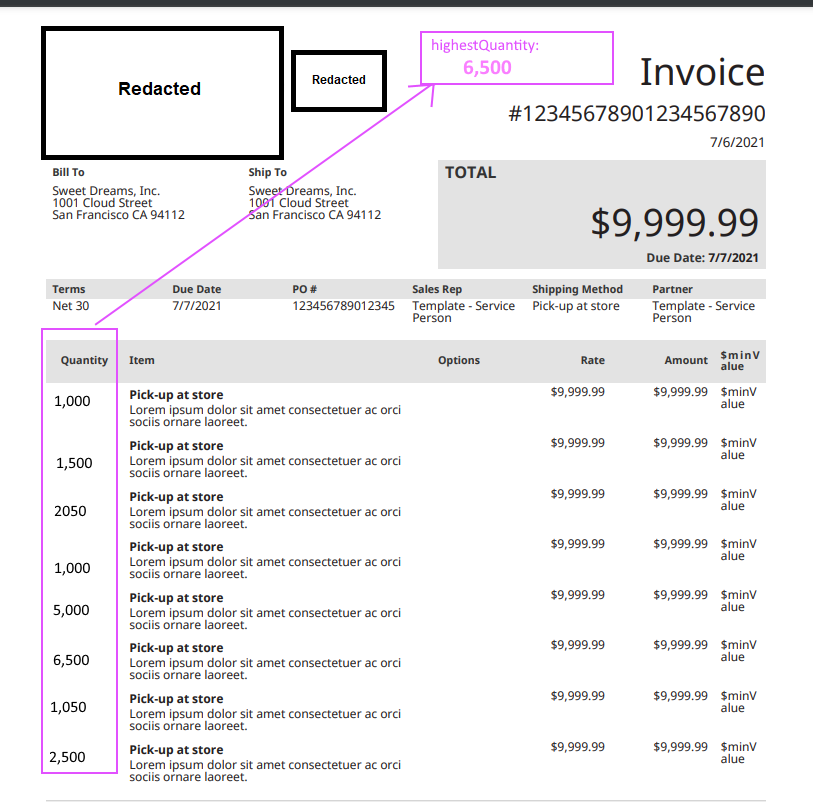
Task: Click the Quantity column header
Action: coord(84,360)
